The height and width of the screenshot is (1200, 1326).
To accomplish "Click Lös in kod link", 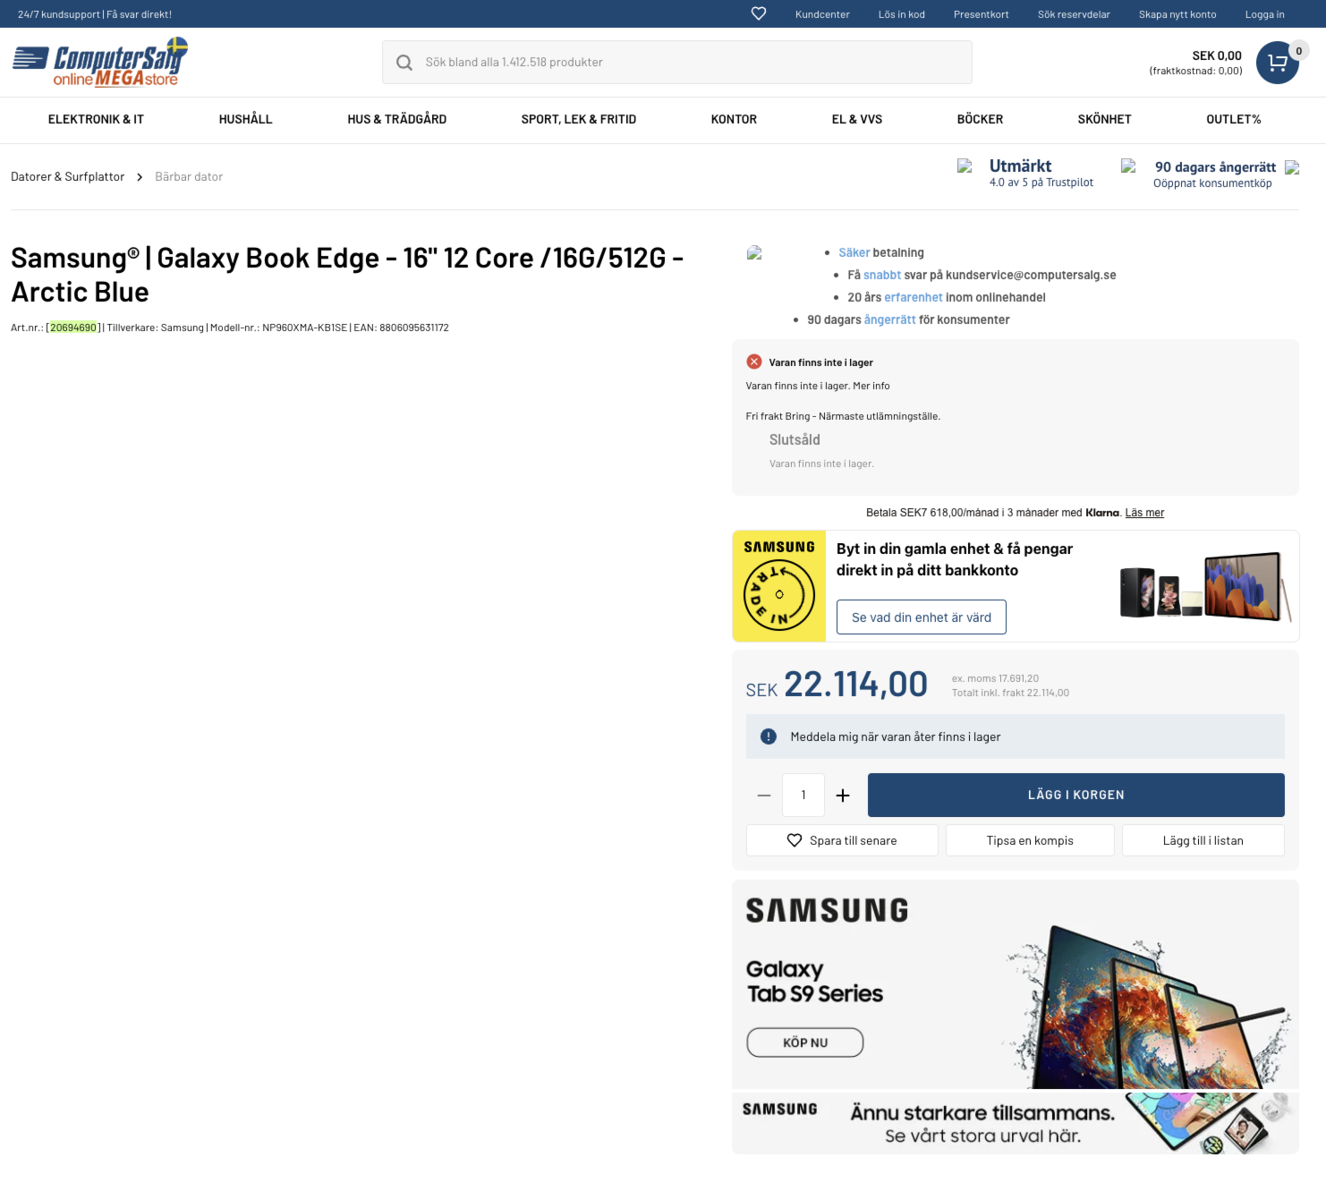I will (901, 14).
